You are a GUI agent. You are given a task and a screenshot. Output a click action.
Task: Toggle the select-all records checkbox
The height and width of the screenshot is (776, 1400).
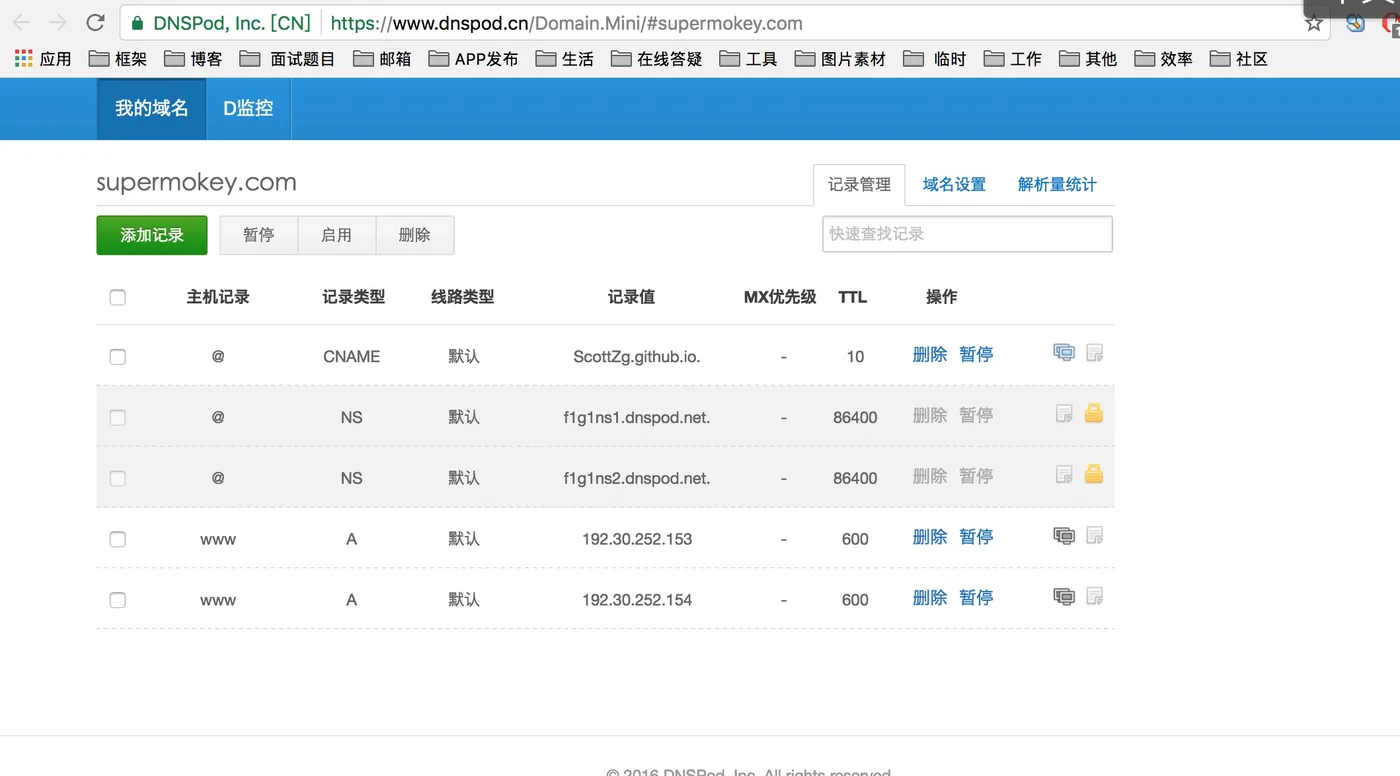(117, 297)
